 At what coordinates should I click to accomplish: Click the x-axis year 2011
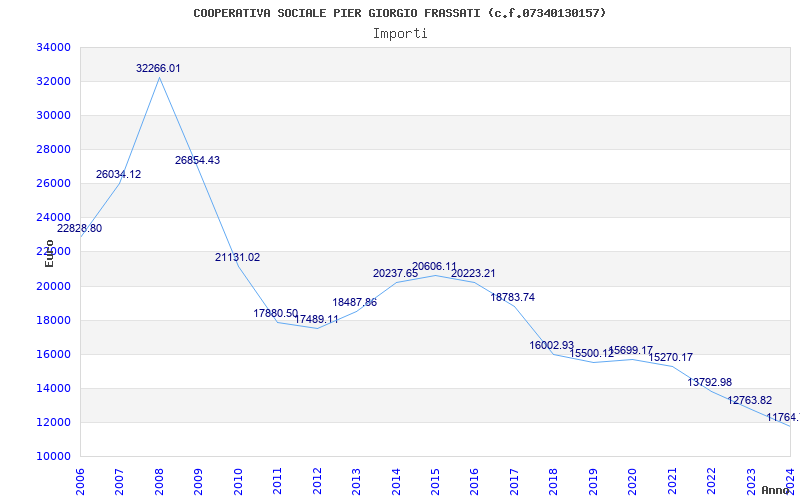277,481
